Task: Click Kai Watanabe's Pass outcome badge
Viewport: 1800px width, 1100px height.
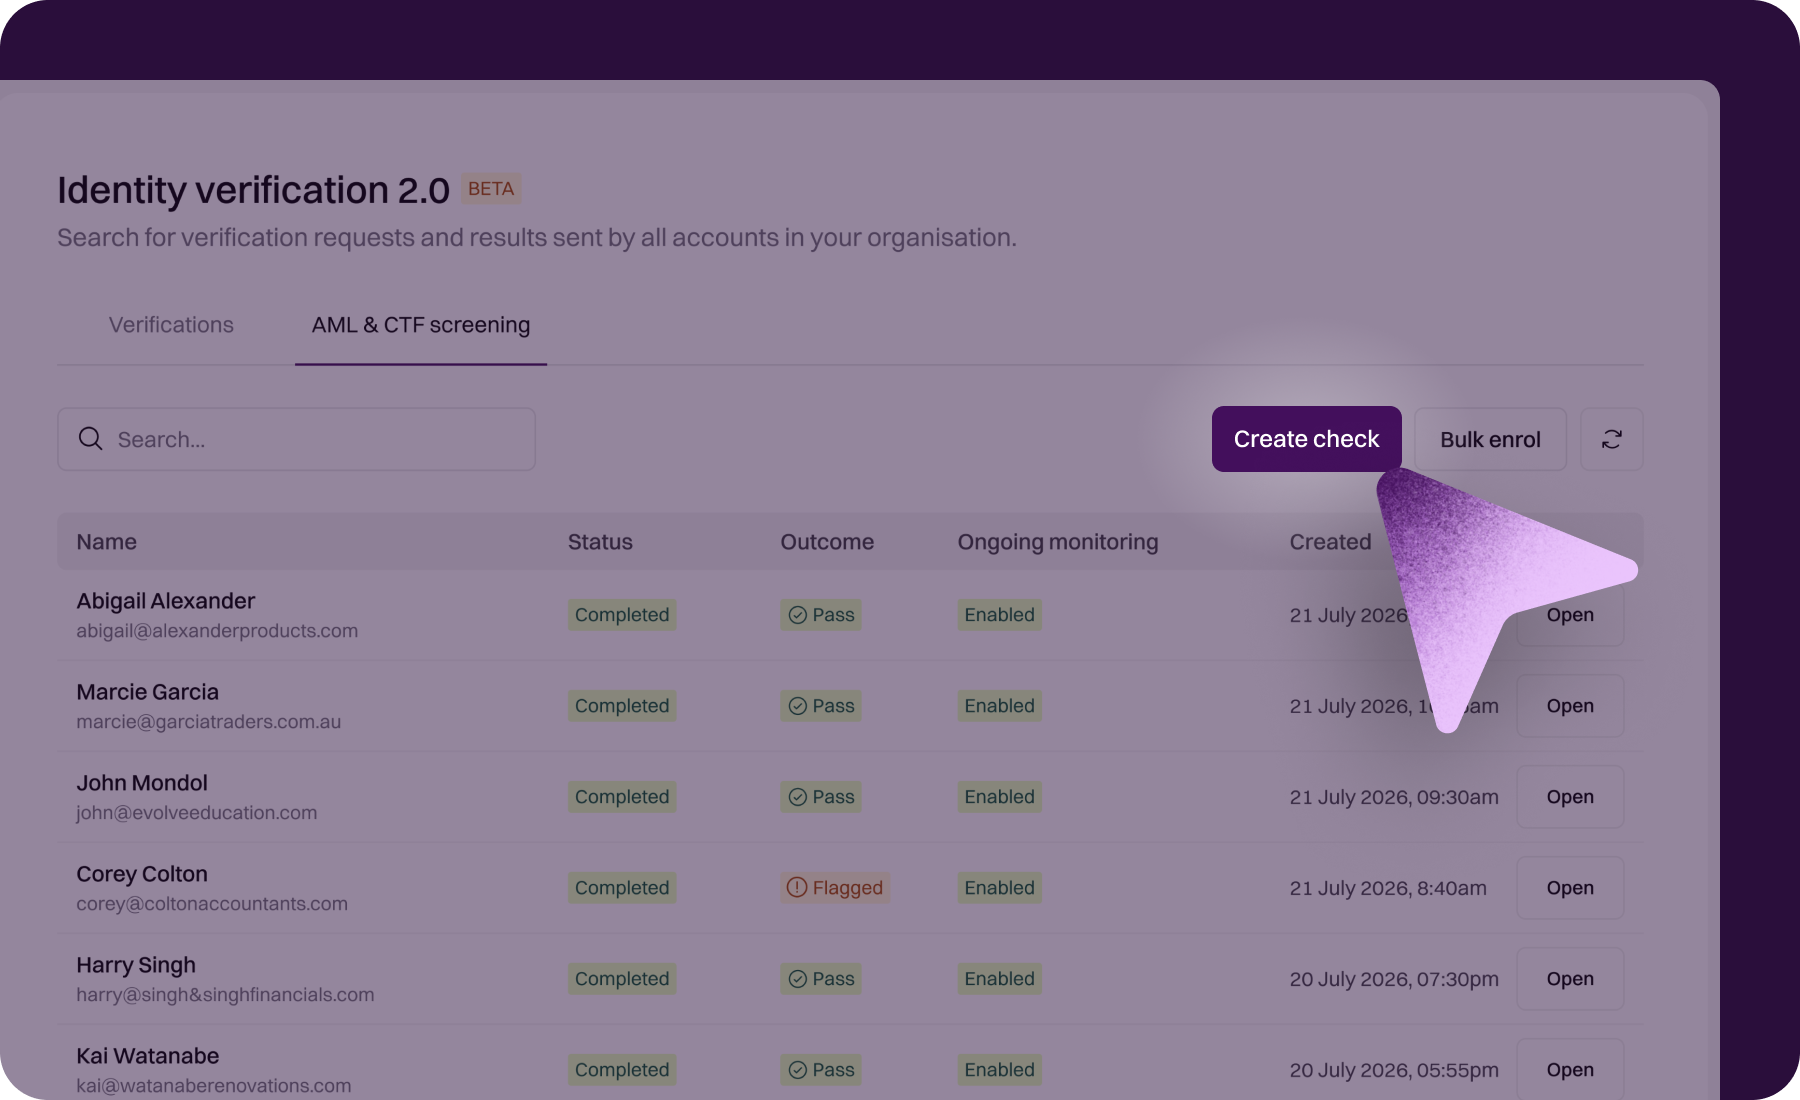Action: [x=821, y=1070]
